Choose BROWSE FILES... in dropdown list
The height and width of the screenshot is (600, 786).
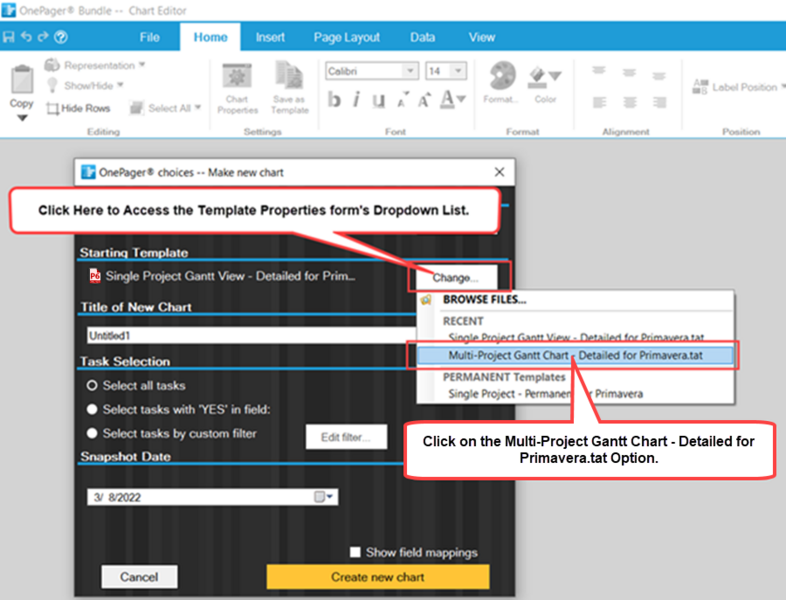coord(484,300)
